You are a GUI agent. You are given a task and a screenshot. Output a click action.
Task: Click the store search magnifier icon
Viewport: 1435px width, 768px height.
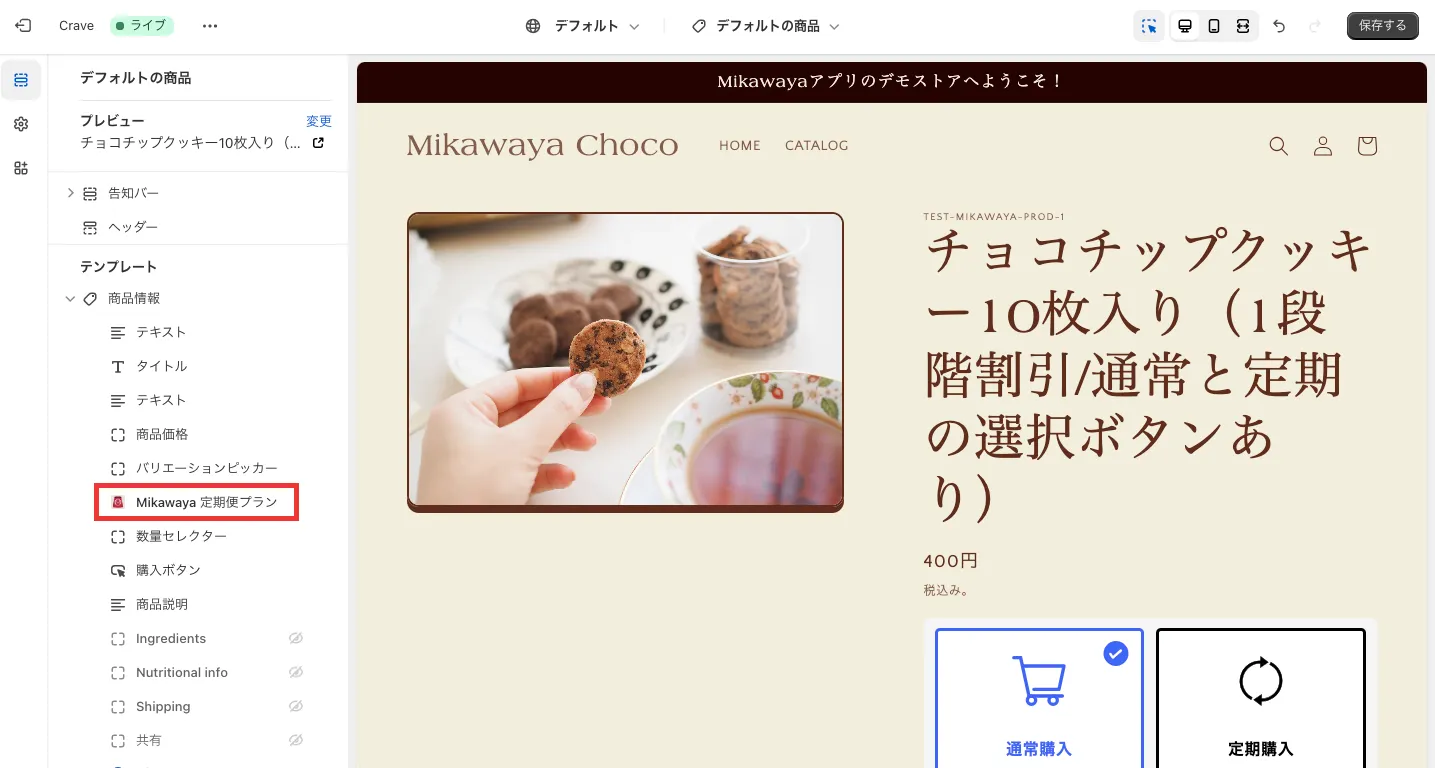(1278, 146)
